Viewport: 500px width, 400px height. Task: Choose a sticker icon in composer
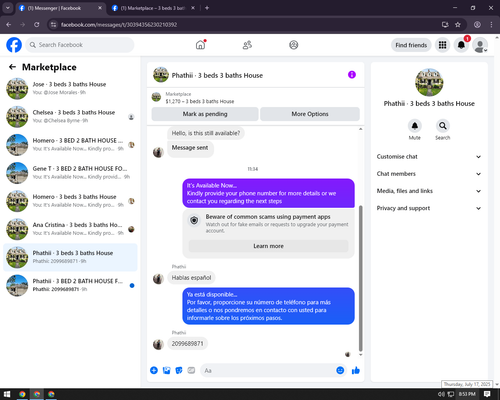179,370
